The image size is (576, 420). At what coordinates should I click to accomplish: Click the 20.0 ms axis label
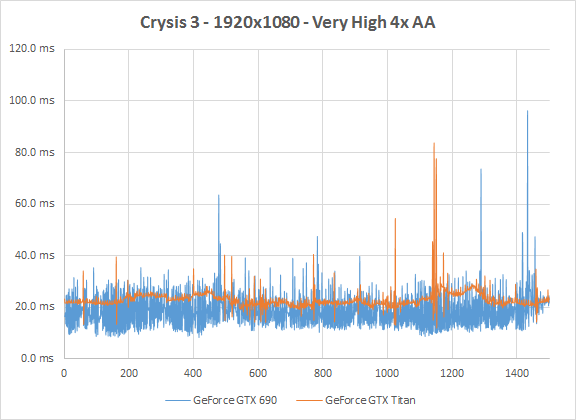coord(35,306)
